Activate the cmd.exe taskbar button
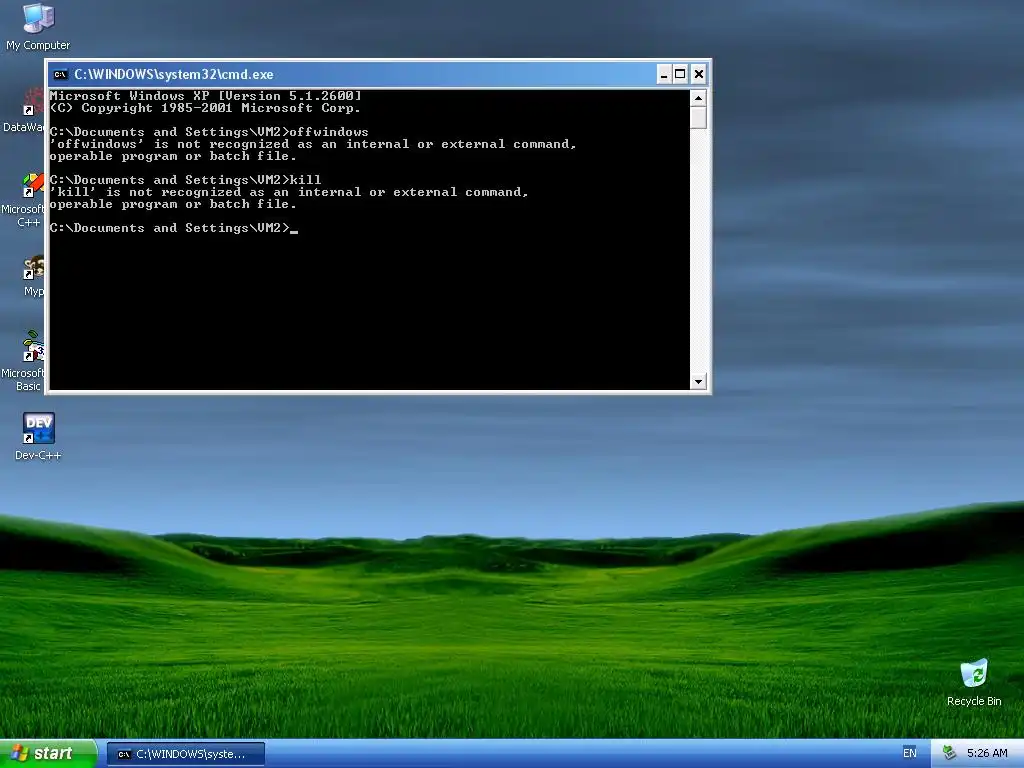This screenshot has width=1024, height=768. (x=186, y=754)
